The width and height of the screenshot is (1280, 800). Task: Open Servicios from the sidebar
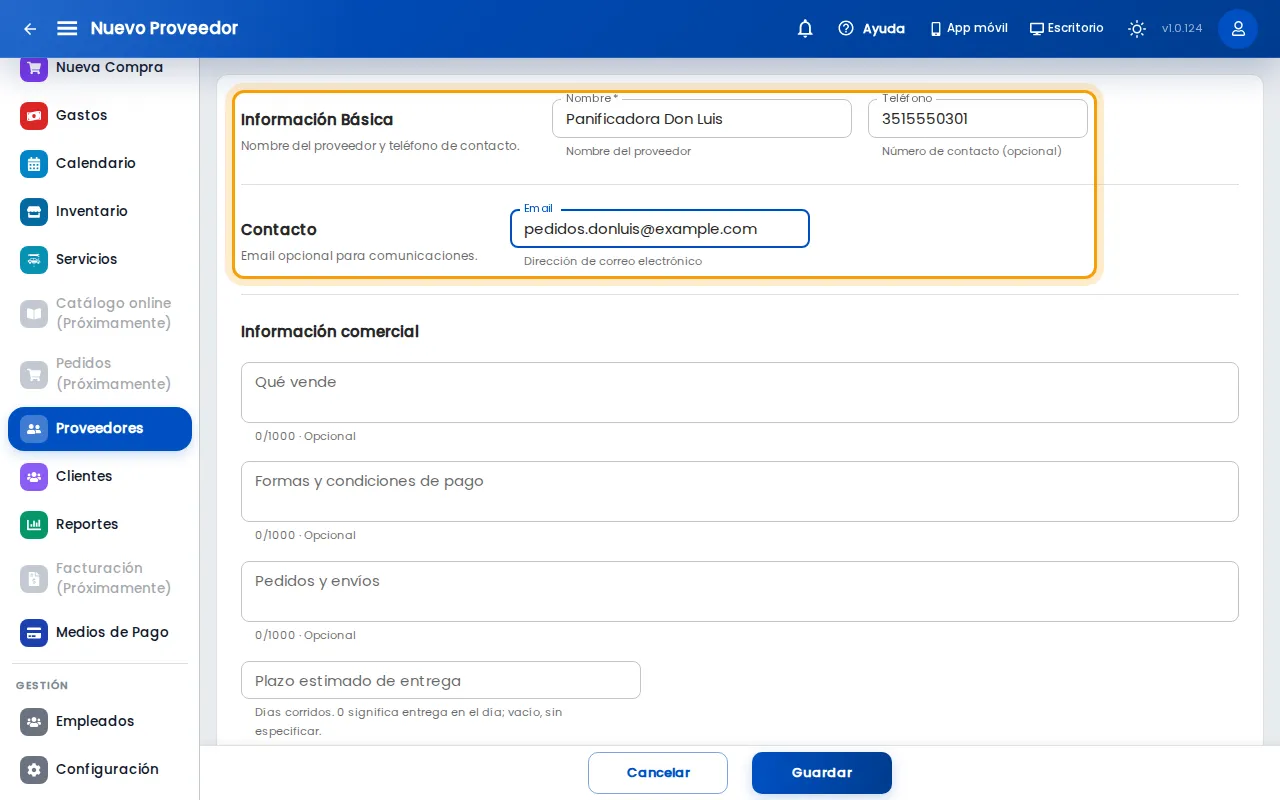(x=100, y=259)
